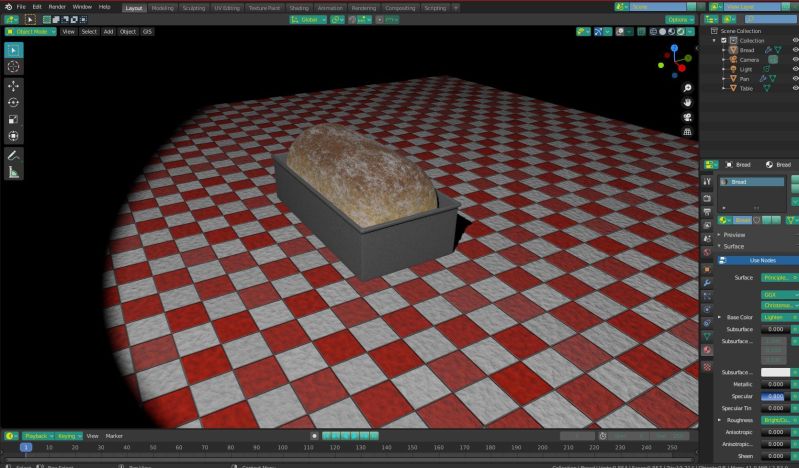
Task: Open the Options dropdown in viewport header
Action: 680,20
